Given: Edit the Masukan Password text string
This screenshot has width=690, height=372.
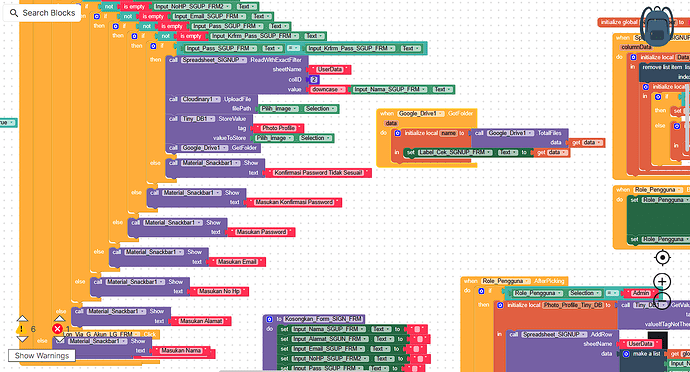Looking at the screenshot, I should tap(261, 232).
